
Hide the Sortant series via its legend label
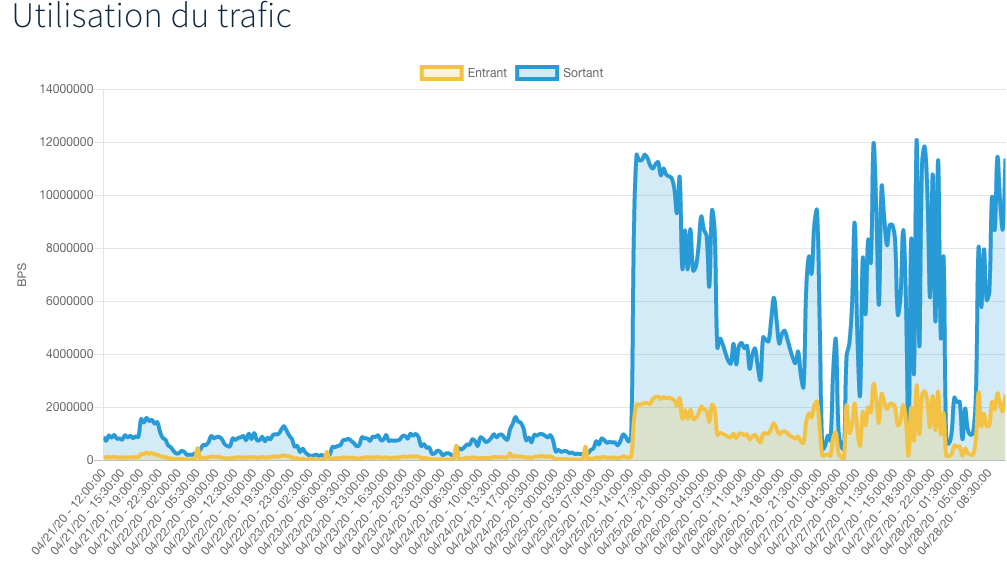coord(583,73)
